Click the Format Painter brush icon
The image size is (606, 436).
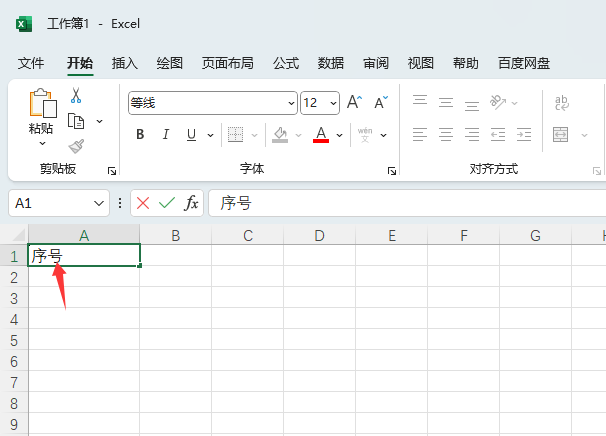tap(77, 146)
